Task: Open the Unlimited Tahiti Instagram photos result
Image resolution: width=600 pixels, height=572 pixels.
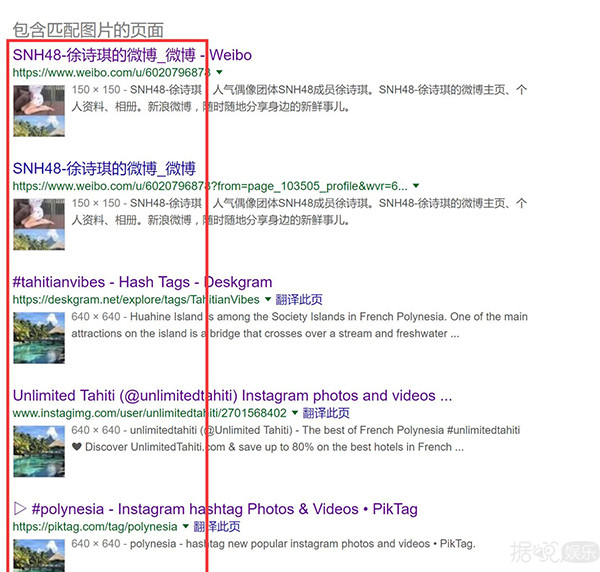Action: tap(232, 396)
